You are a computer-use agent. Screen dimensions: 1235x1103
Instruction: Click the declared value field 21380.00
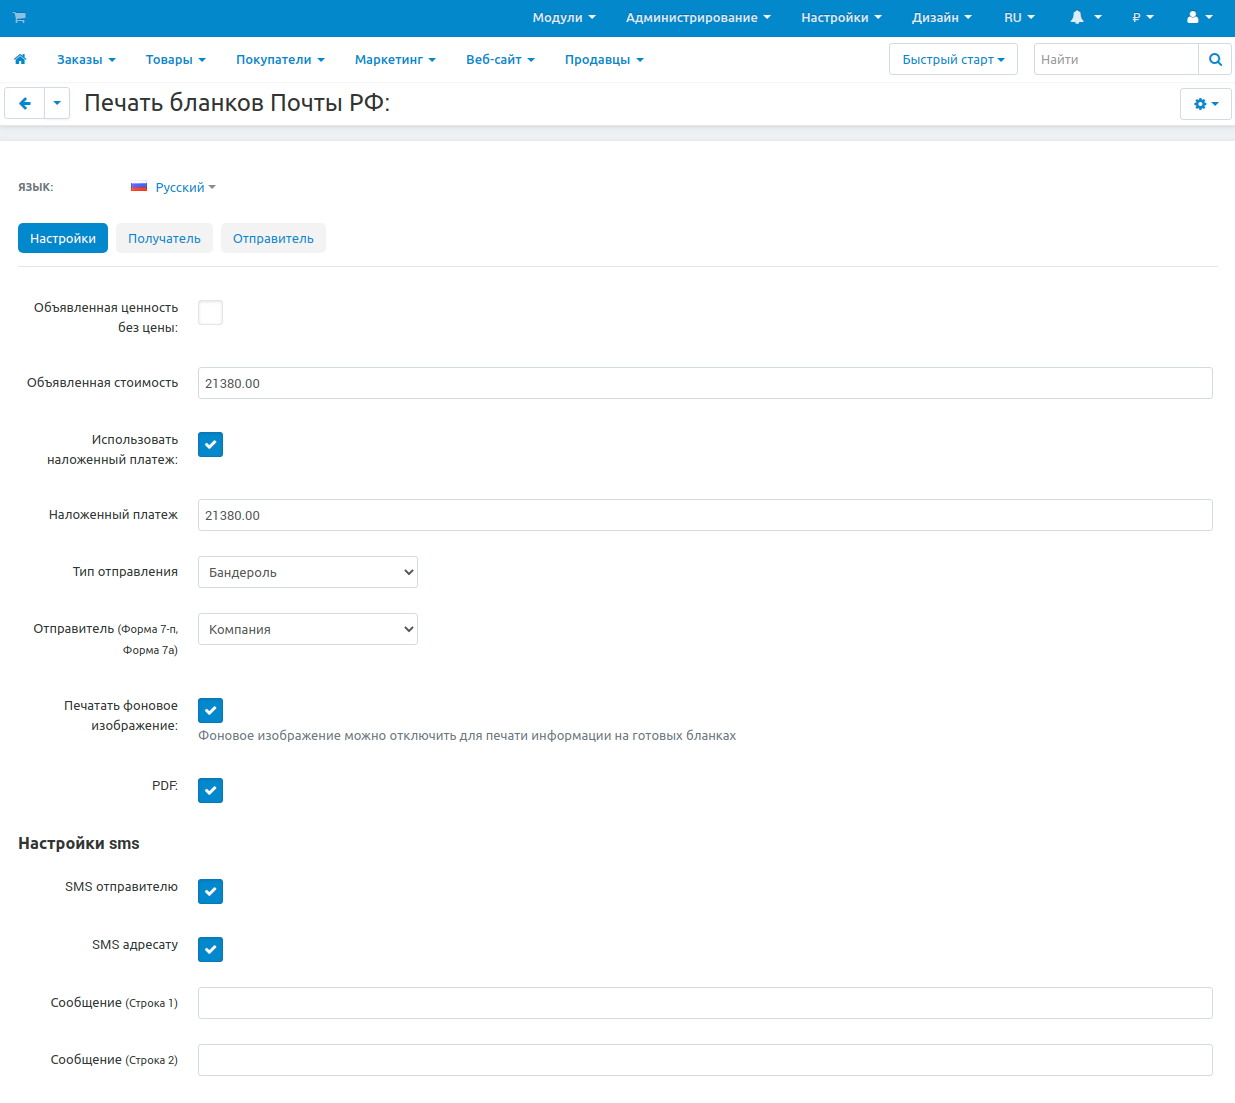[x=705, y=383]
